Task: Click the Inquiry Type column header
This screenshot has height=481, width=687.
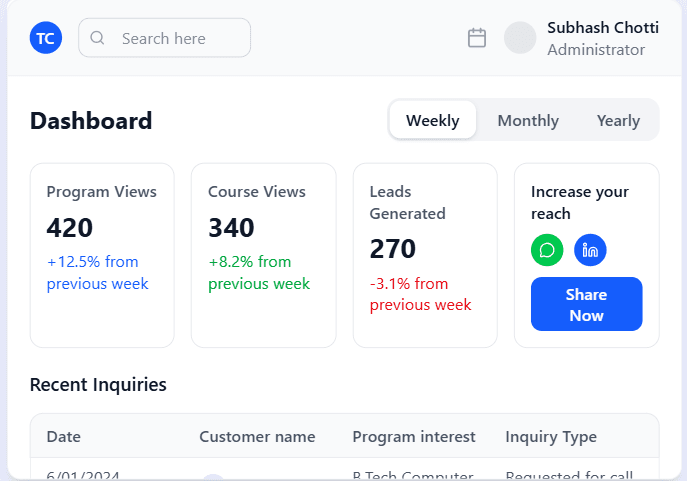Action: pyautogui.click(x=551, y=437)
